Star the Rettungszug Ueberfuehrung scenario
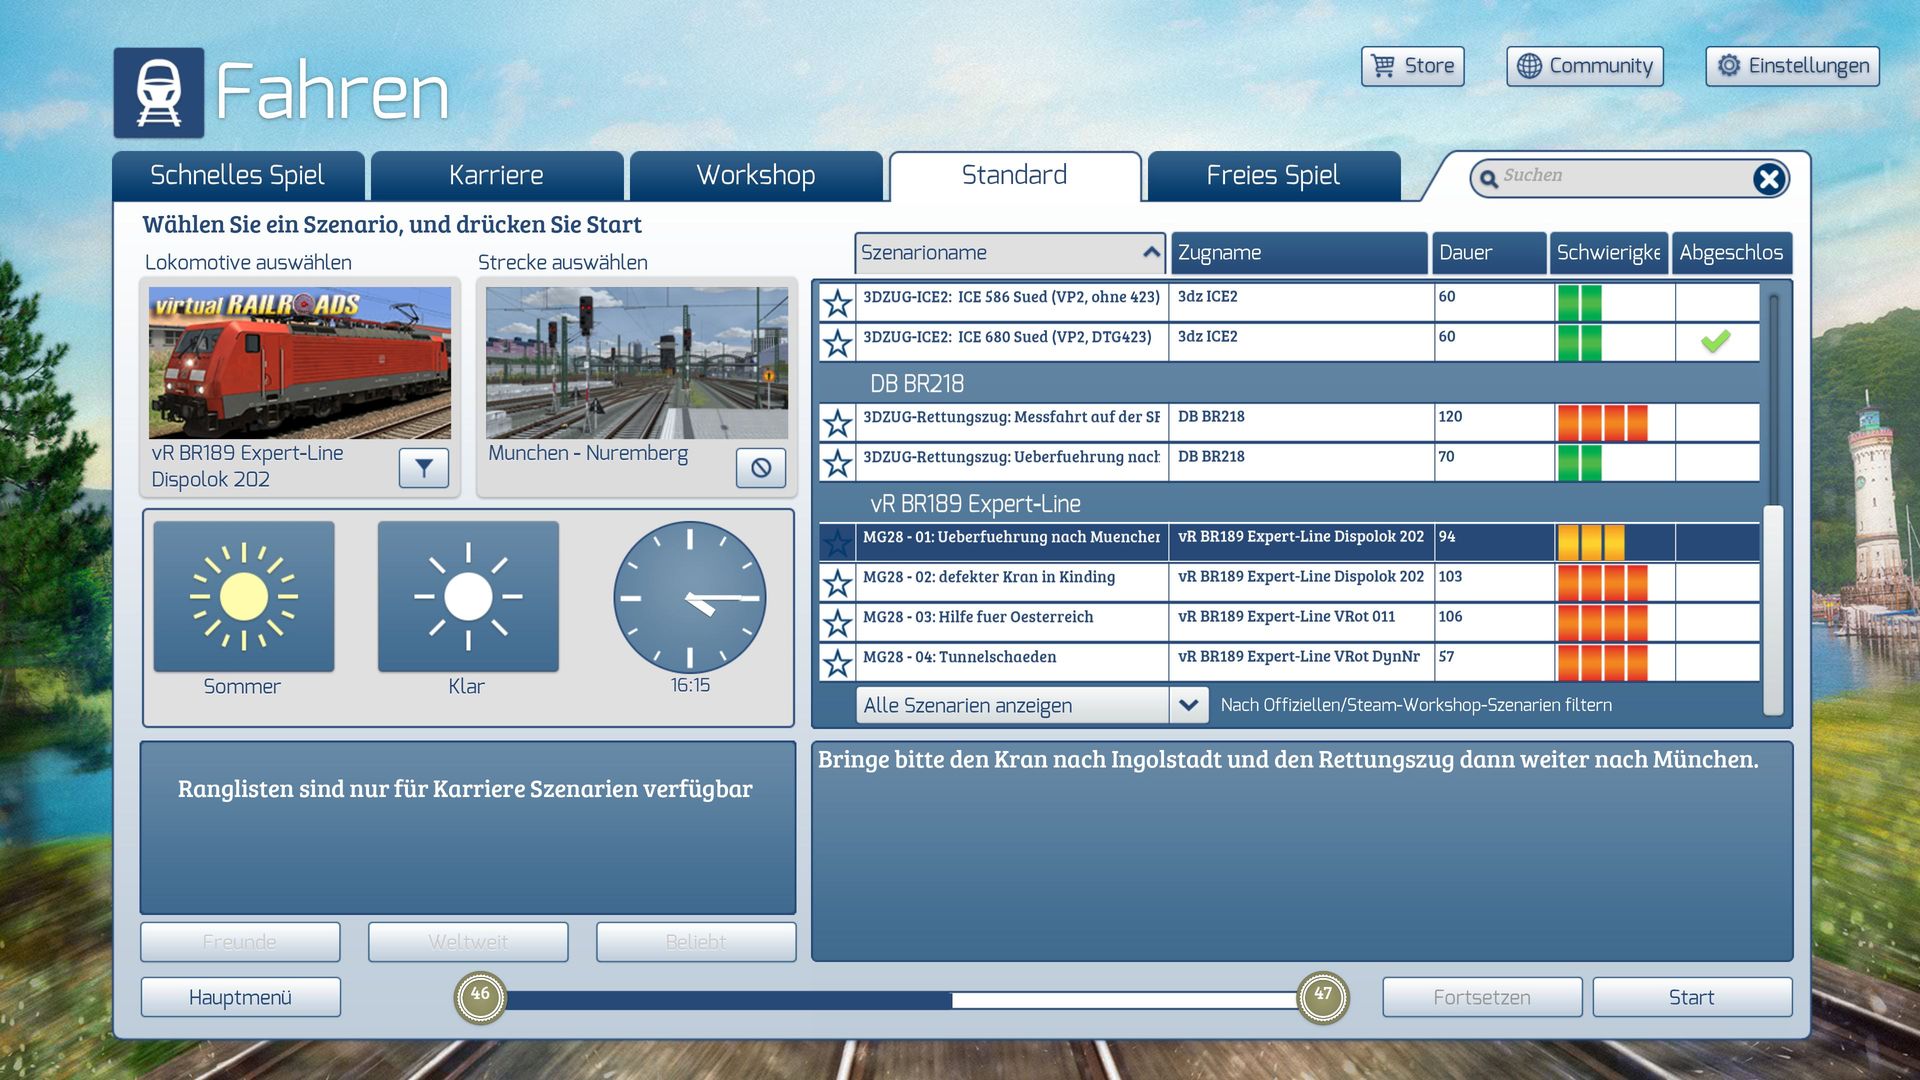The width and height of the screenshot is (1920, 1080). pyautogui.click(x=837, y=462)
